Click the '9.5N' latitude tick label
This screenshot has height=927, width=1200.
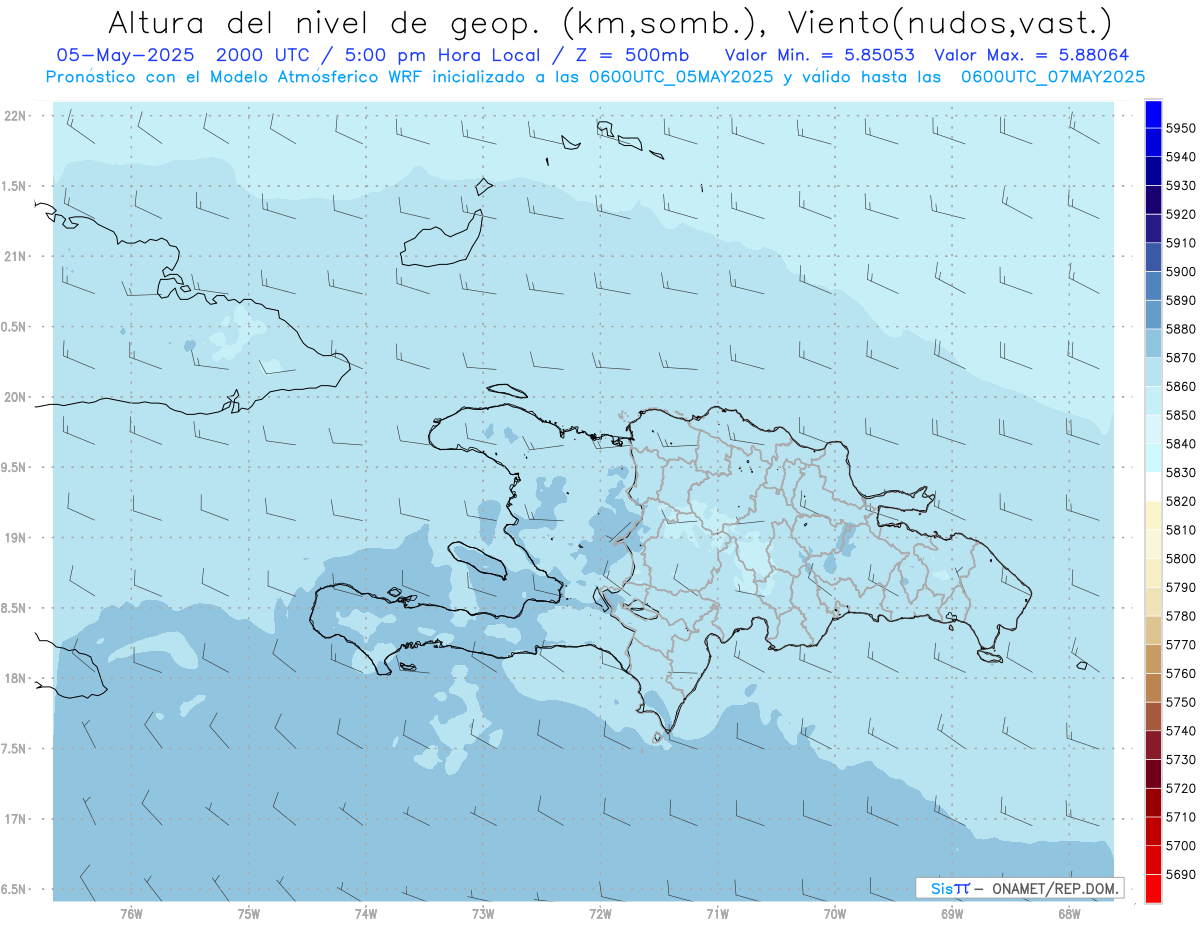pyautogui.click(x=13, y=468)
